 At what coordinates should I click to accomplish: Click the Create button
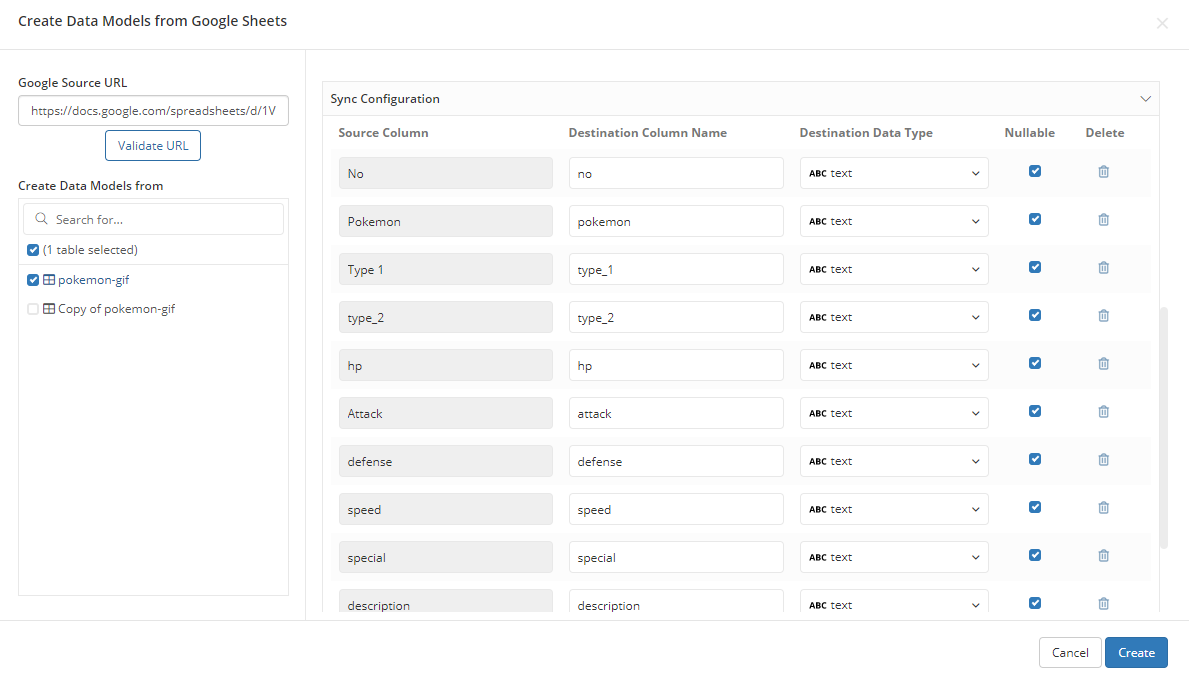pyautogui.click(x=1136, y=652)
